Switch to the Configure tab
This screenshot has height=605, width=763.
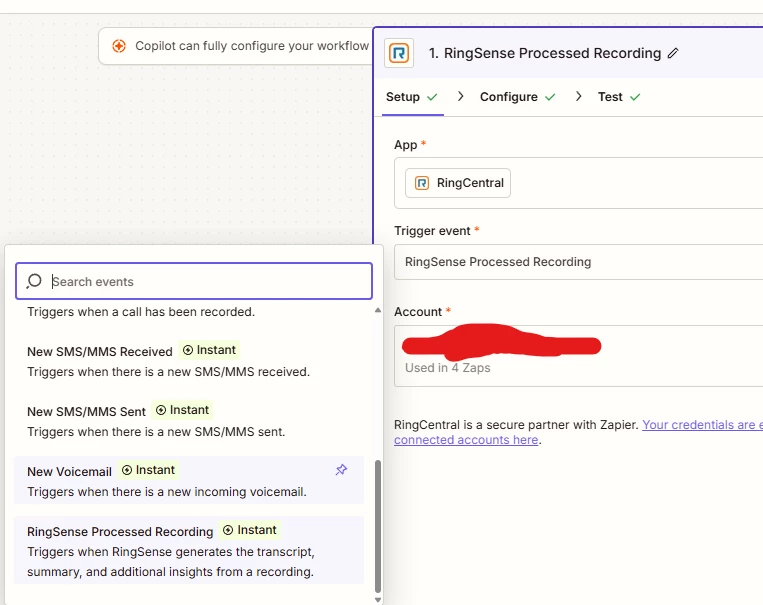pyautogui.click(x=518, y=97)
